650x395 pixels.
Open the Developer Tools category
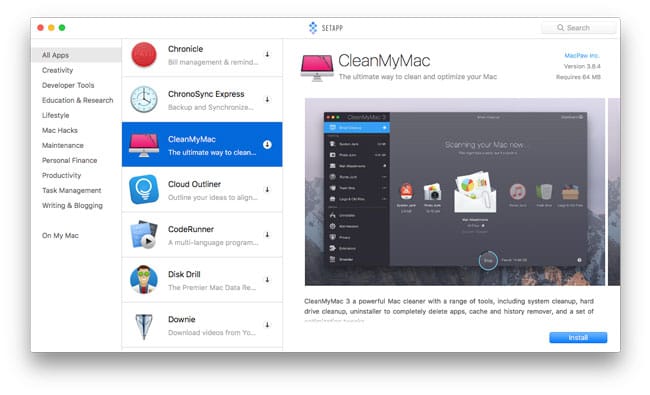click(68, 85)
